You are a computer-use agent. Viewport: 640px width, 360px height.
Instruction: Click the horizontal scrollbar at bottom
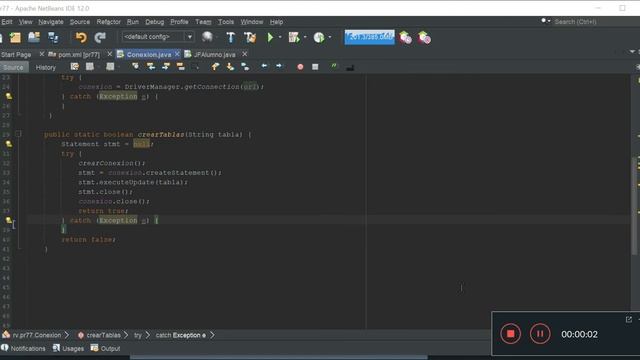tap(279, 357)
